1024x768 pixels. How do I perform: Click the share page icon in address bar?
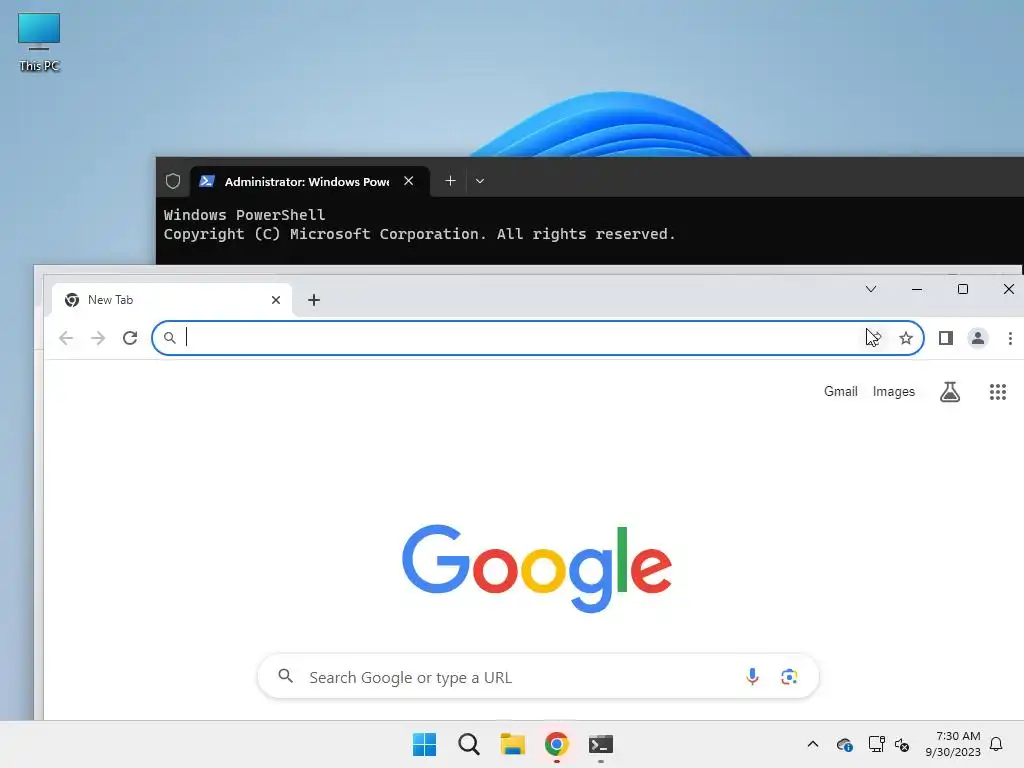coord(874,338)
